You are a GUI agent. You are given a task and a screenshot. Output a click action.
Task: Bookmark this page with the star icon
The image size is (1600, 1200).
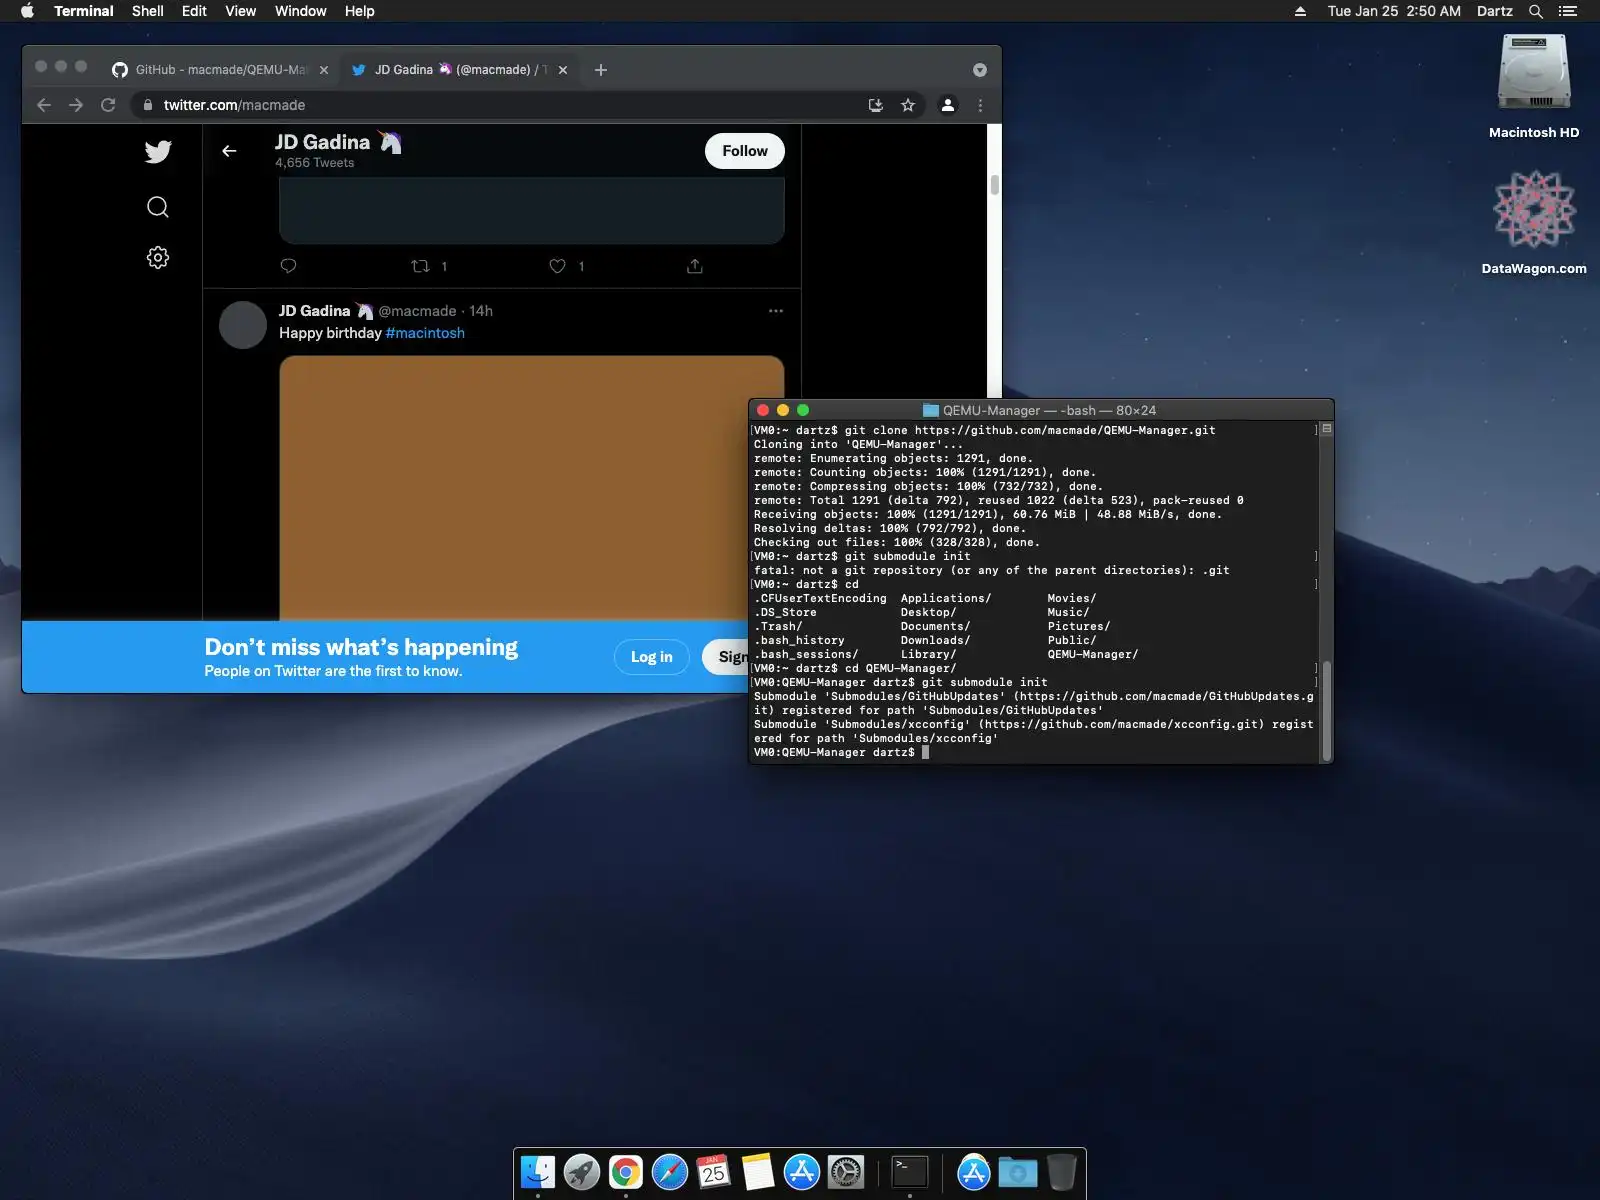pyautogui.click(x=908, y=105)
